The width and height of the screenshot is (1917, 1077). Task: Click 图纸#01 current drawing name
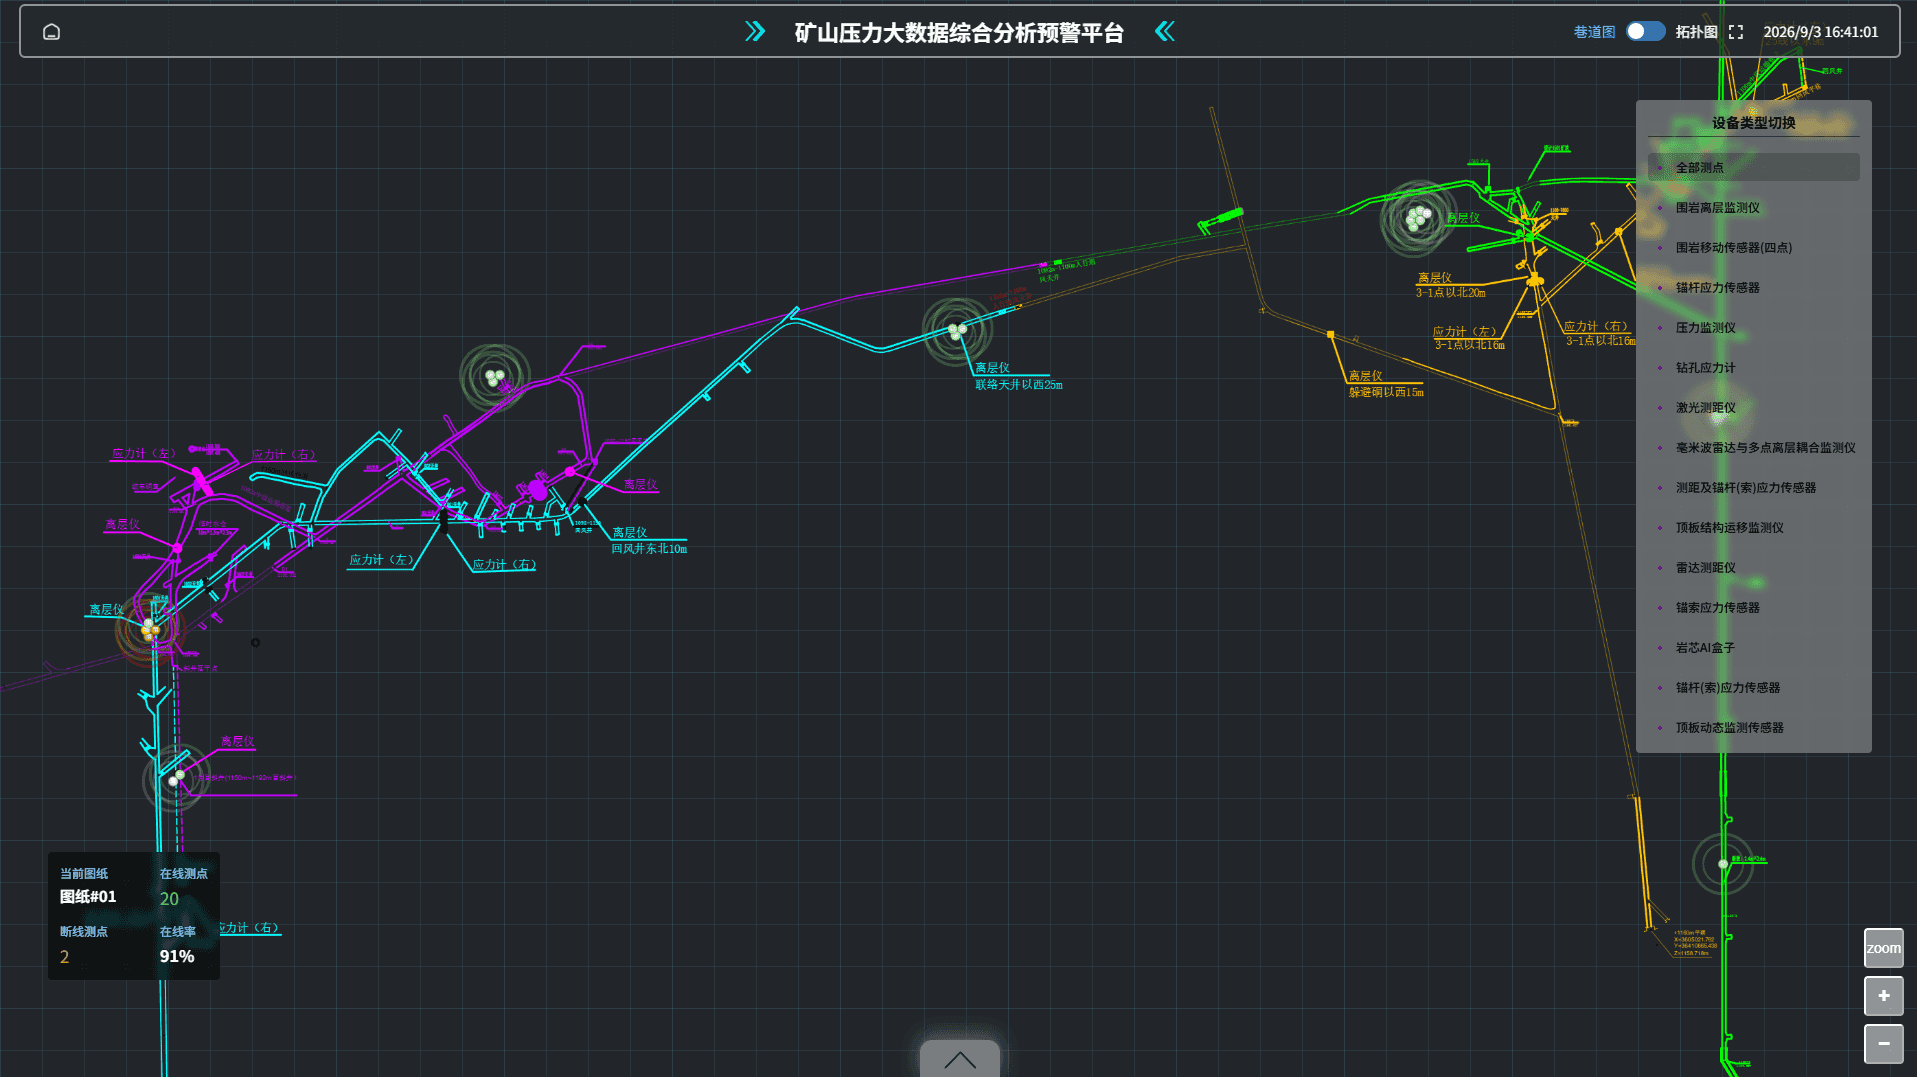click(88, 897)
